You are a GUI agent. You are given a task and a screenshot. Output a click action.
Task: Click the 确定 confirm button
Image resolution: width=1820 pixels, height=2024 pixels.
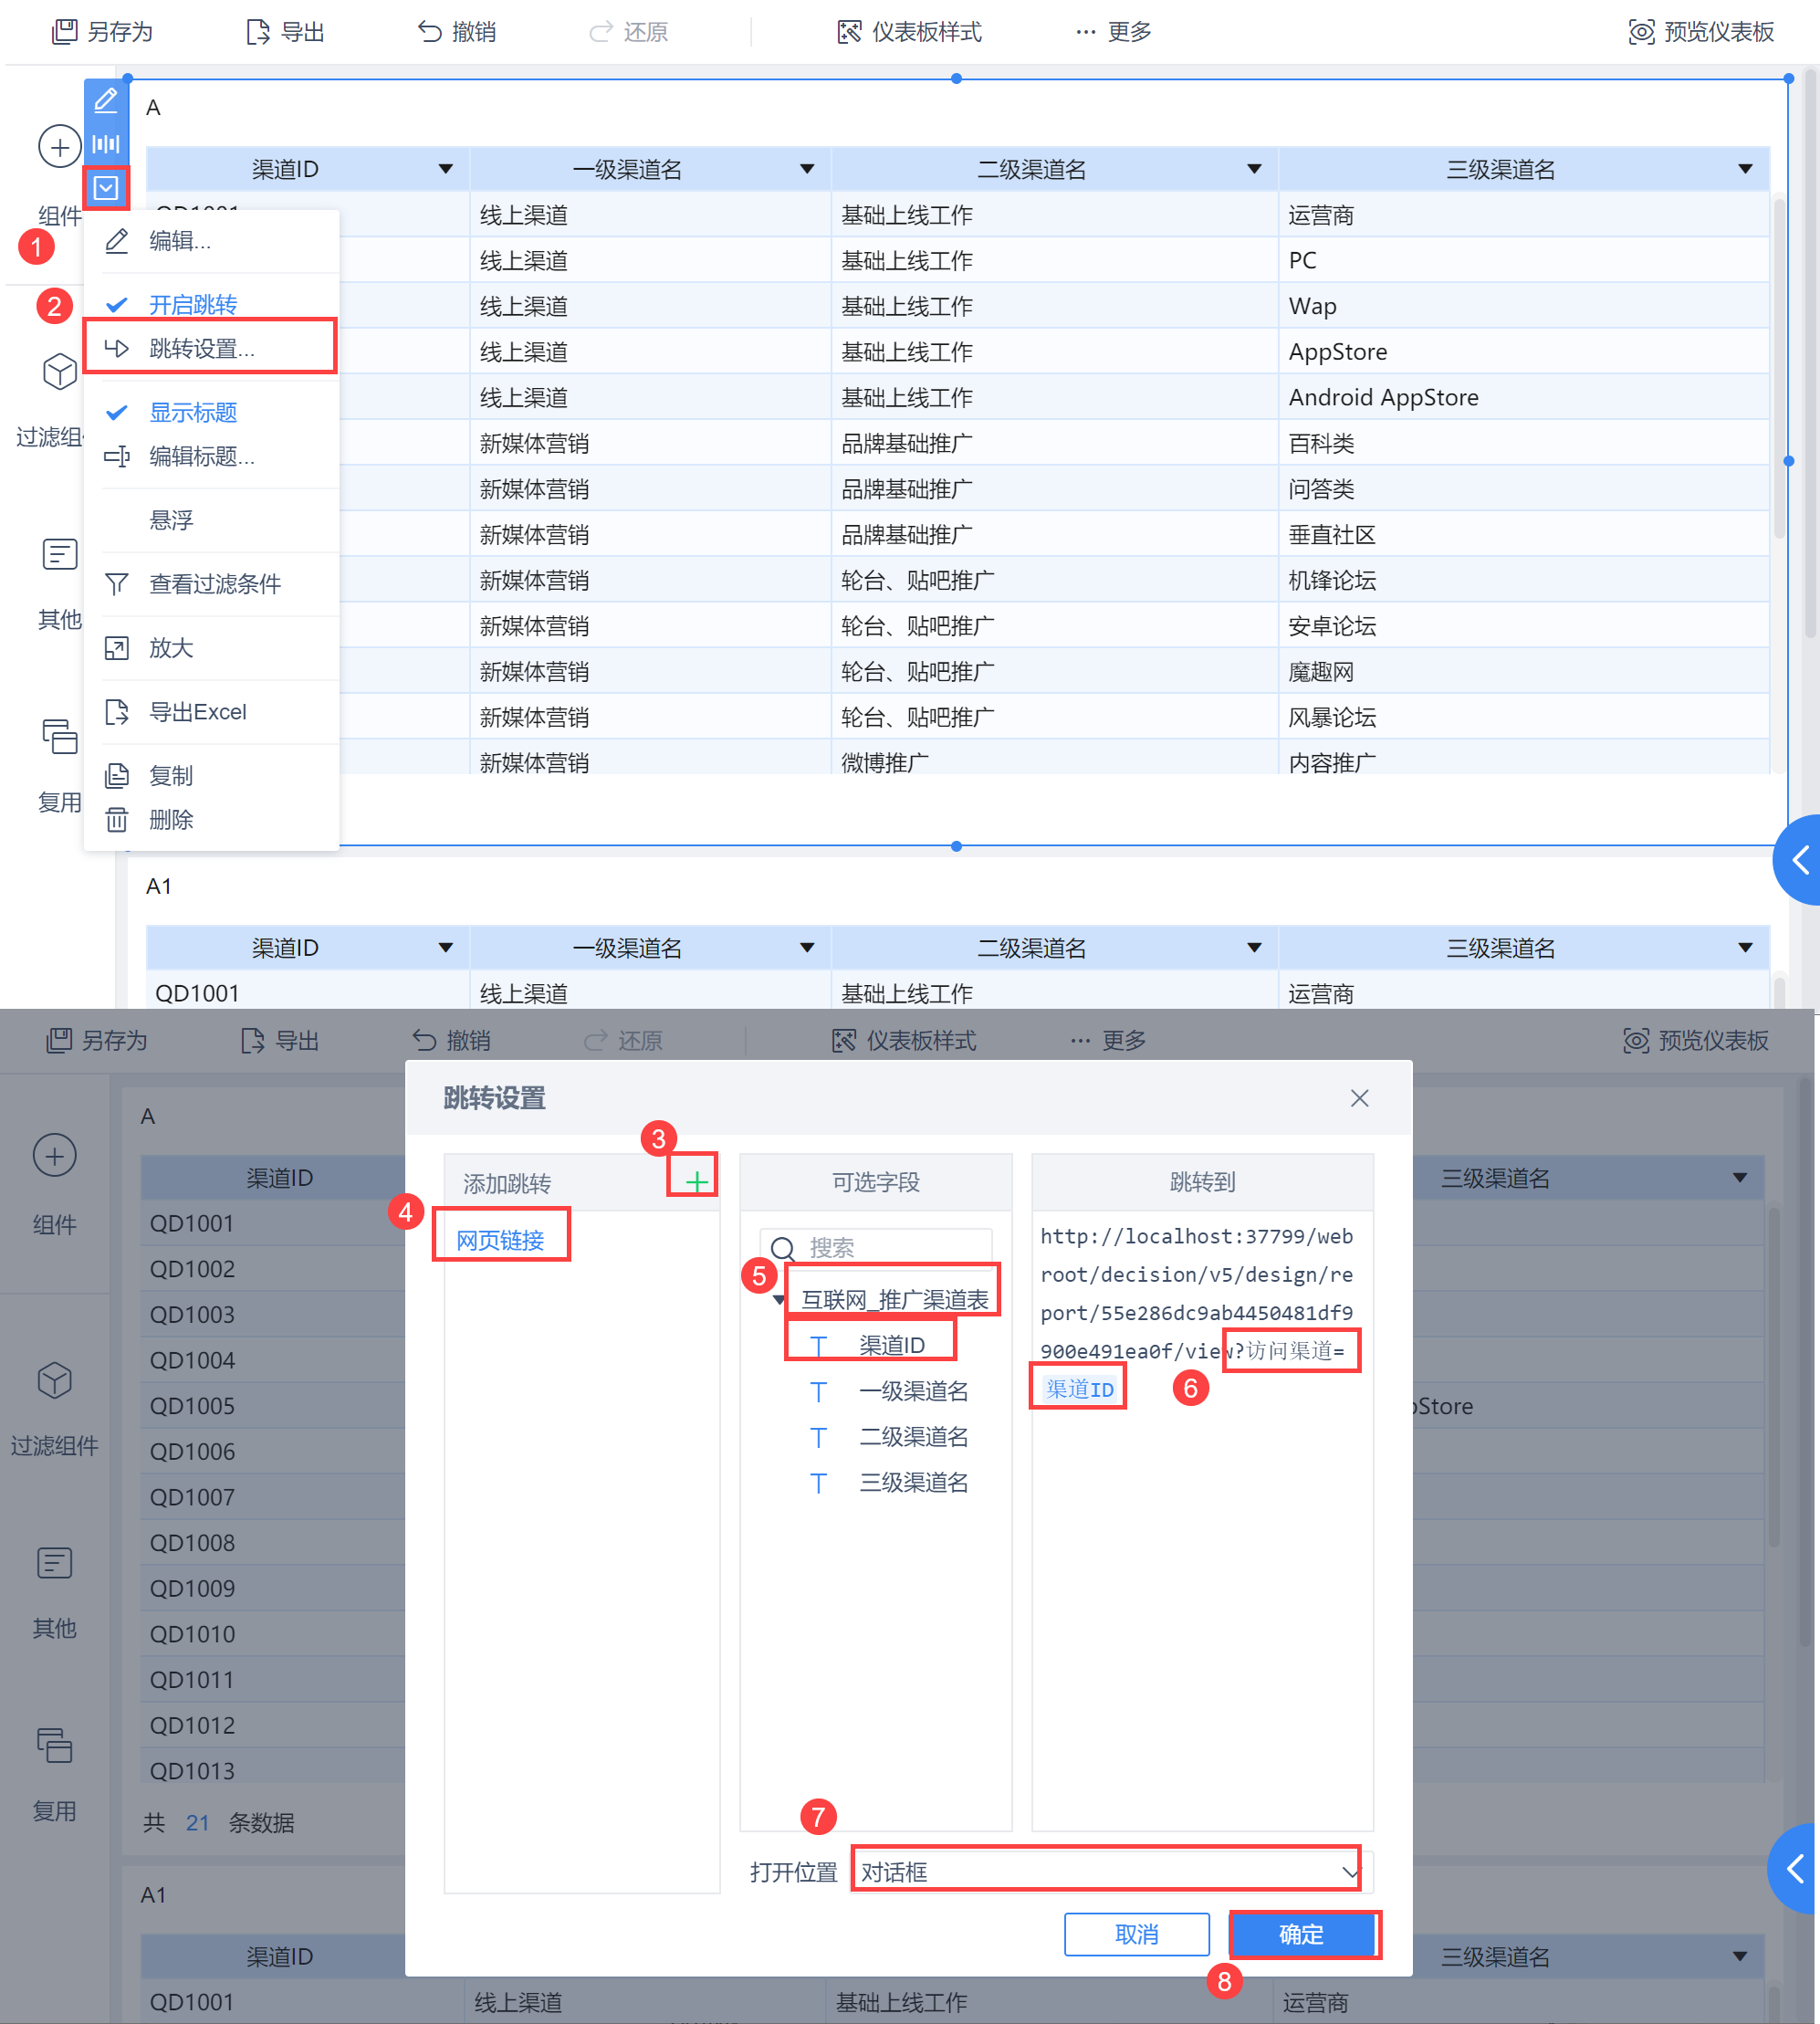pyautogui.click(x=1301, y=1934)
